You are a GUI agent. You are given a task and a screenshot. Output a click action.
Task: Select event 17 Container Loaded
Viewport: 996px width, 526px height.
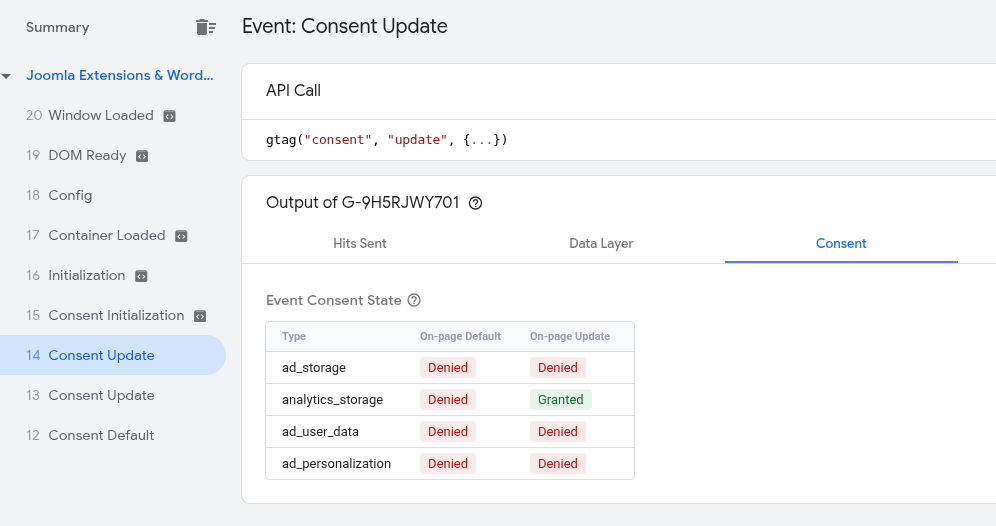[95, 236]
